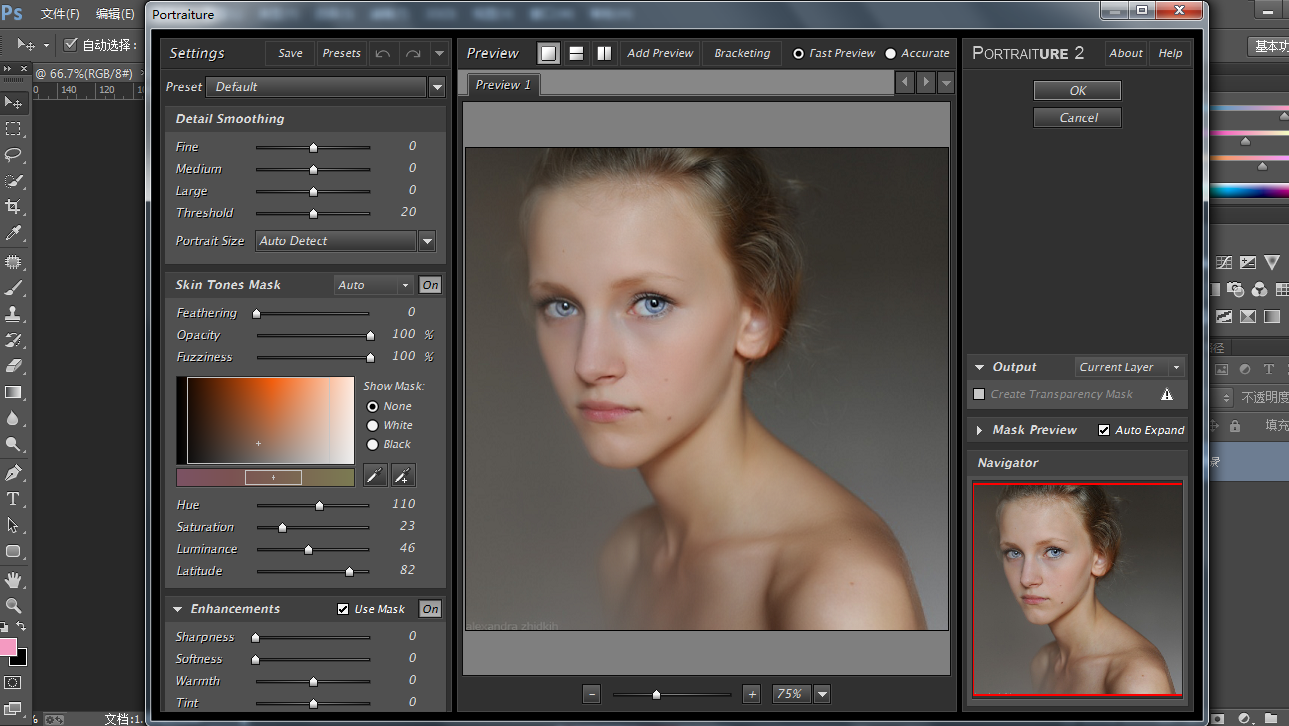Choose White under Show Mask
1289x726 pixels.
[x=373, y=425]
